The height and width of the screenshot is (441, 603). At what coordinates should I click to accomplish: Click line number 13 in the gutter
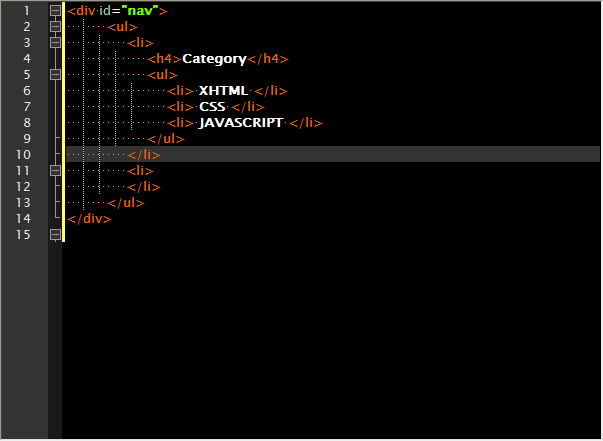click(x=23, y=203)
